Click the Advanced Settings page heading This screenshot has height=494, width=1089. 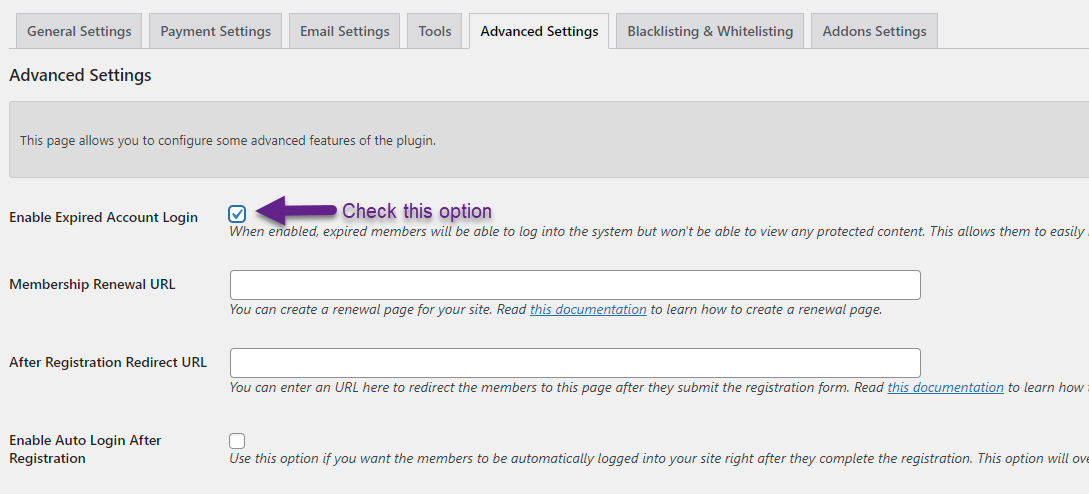click(80, 75)
